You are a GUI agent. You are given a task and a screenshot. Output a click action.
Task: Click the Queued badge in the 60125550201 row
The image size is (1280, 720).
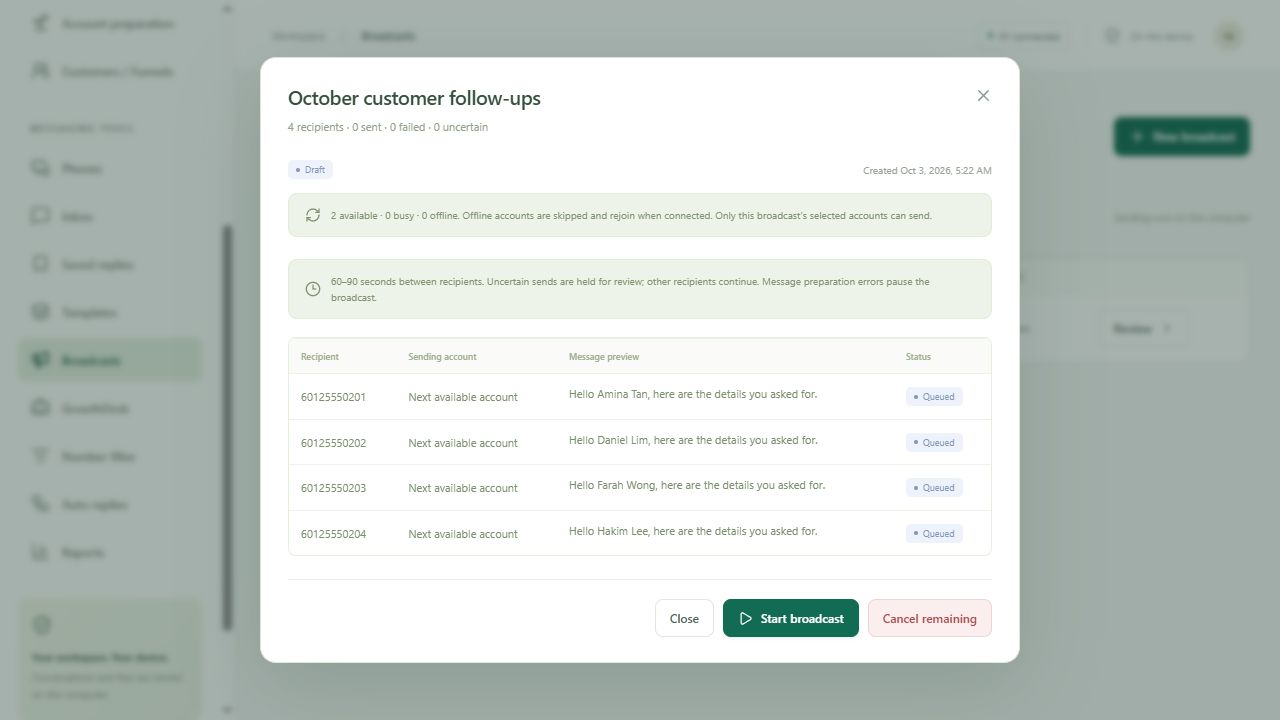[x=934, y=397]
